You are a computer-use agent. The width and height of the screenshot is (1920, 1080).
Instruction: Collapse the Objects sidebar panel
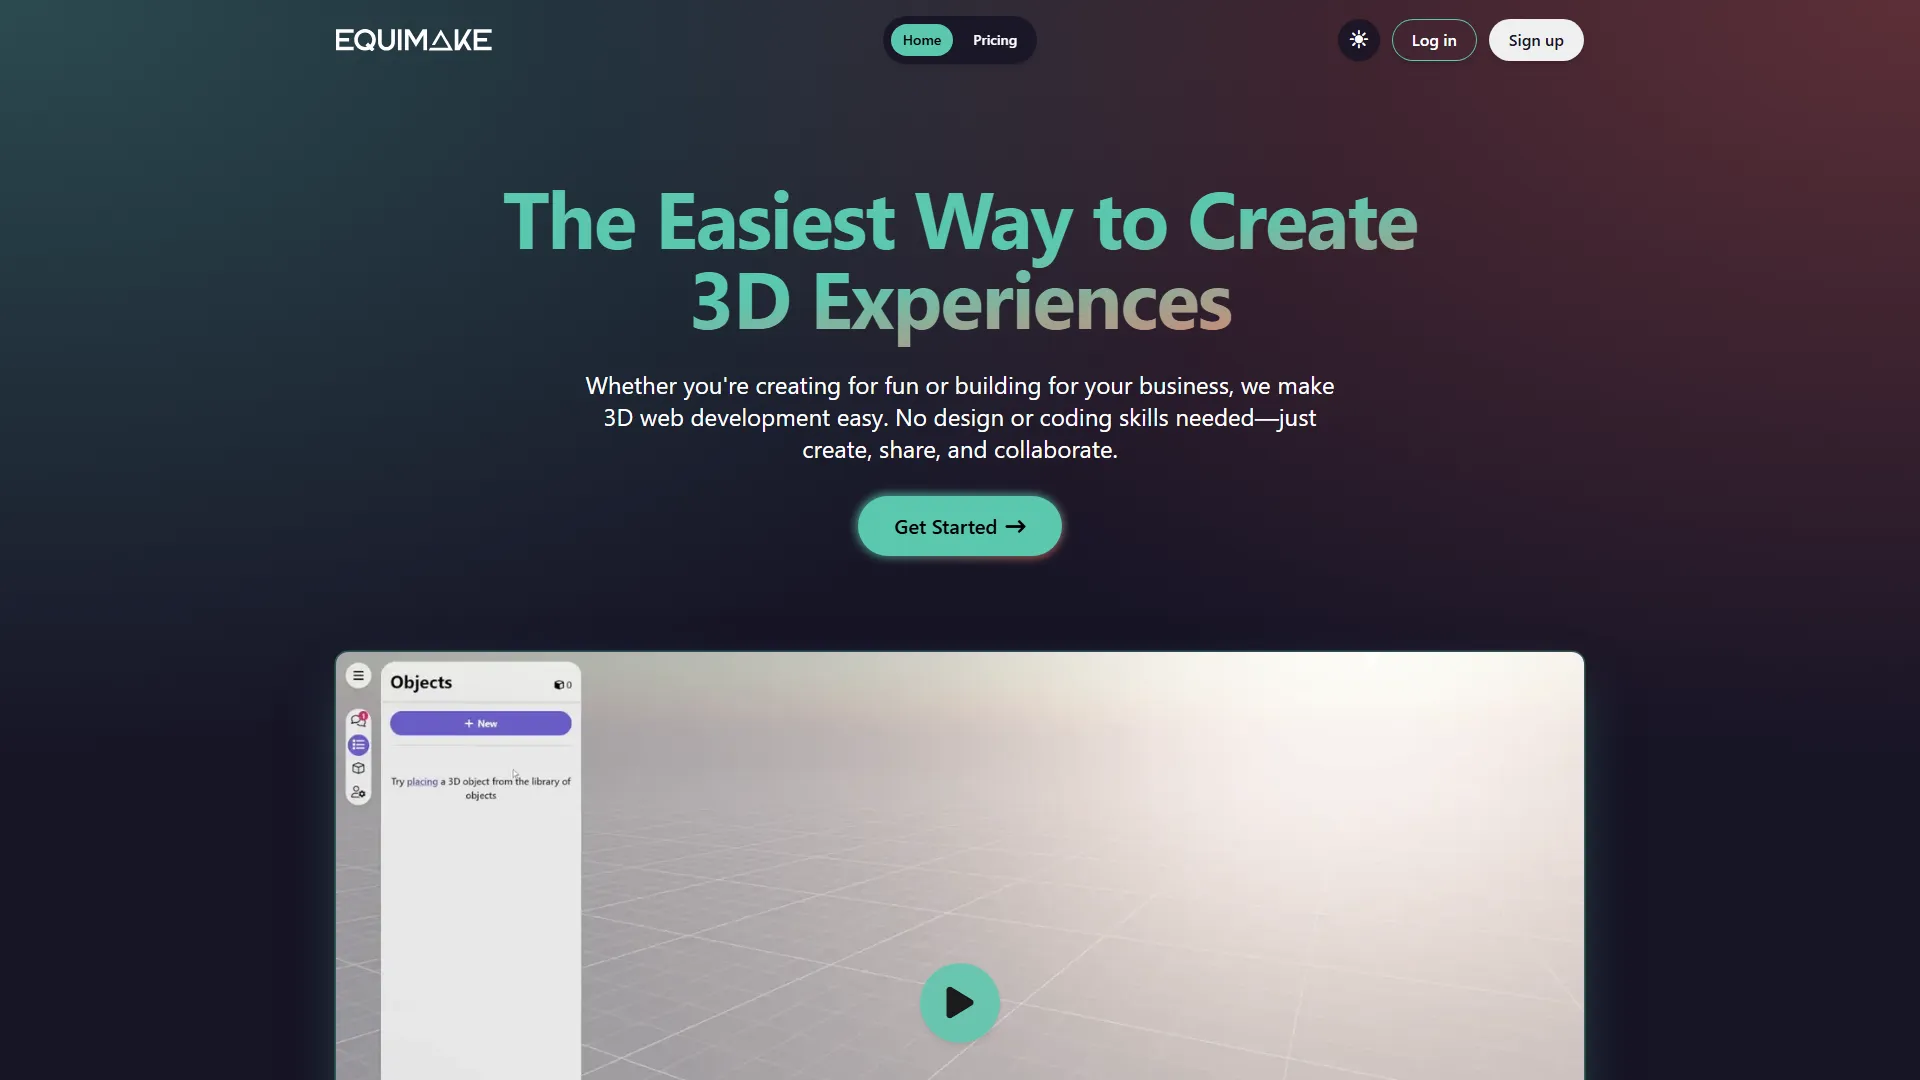358,676
